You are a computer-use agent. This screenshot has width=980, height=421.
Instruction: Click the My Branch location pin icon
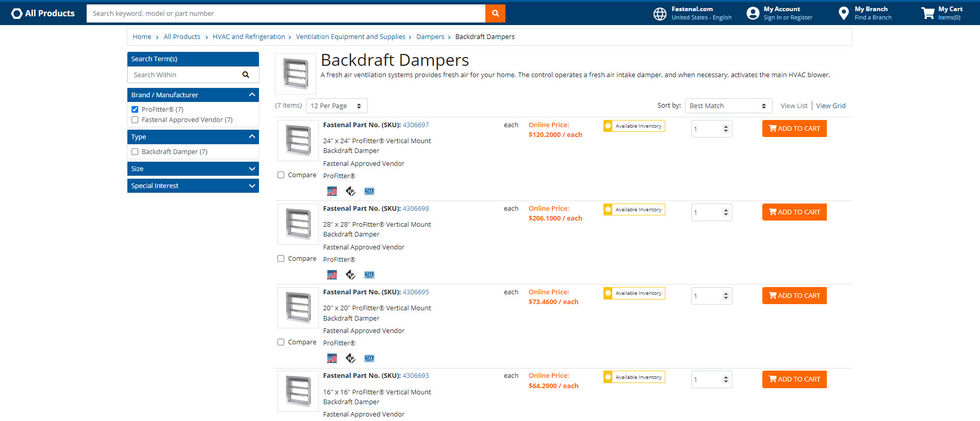click(844, 13)
